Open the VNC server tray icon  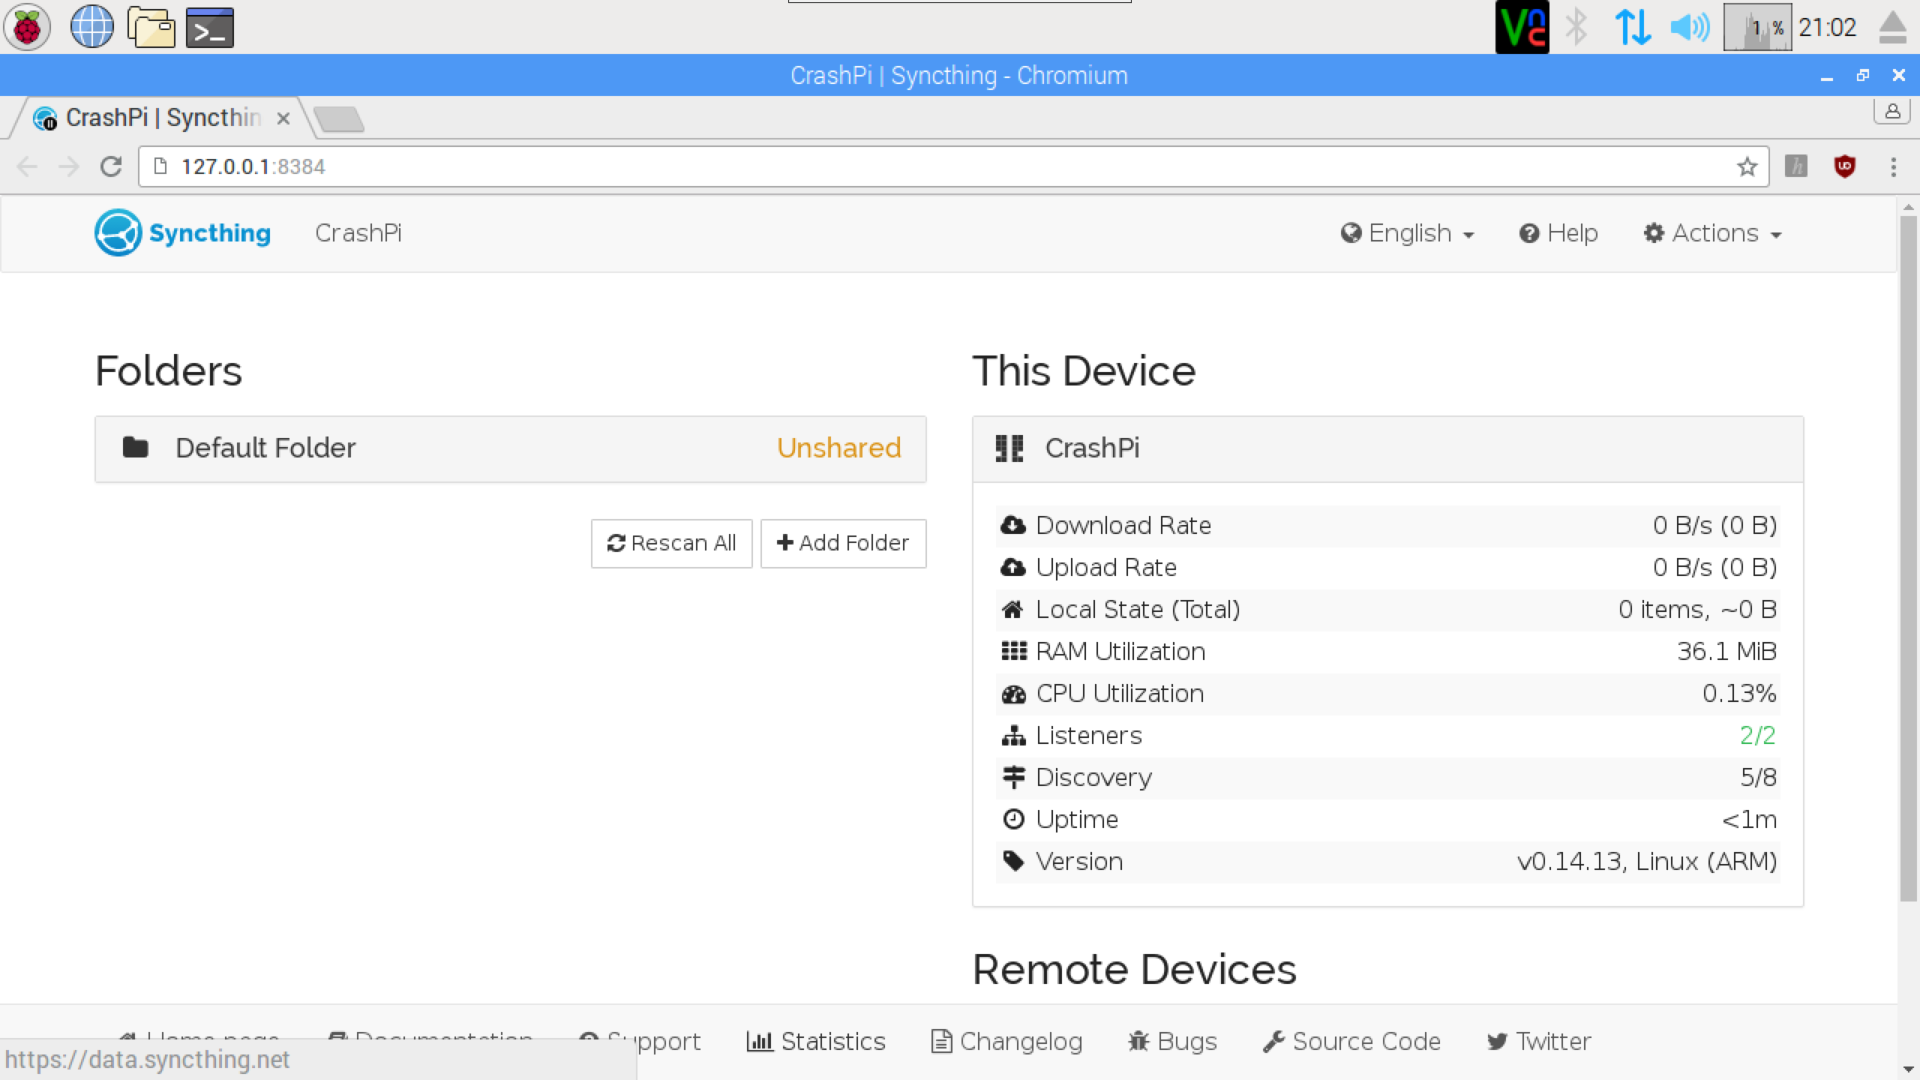coord(1521,27)
